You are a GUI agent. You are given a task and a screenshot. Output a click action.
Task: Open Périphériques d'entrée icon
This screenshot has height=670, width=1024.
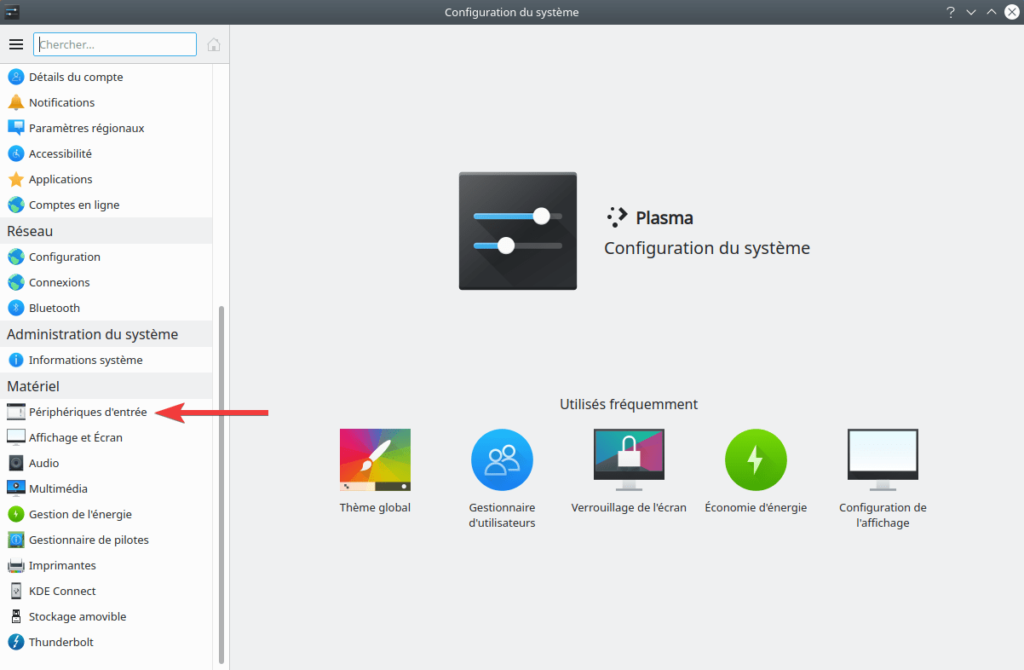[x=16, y=411]
